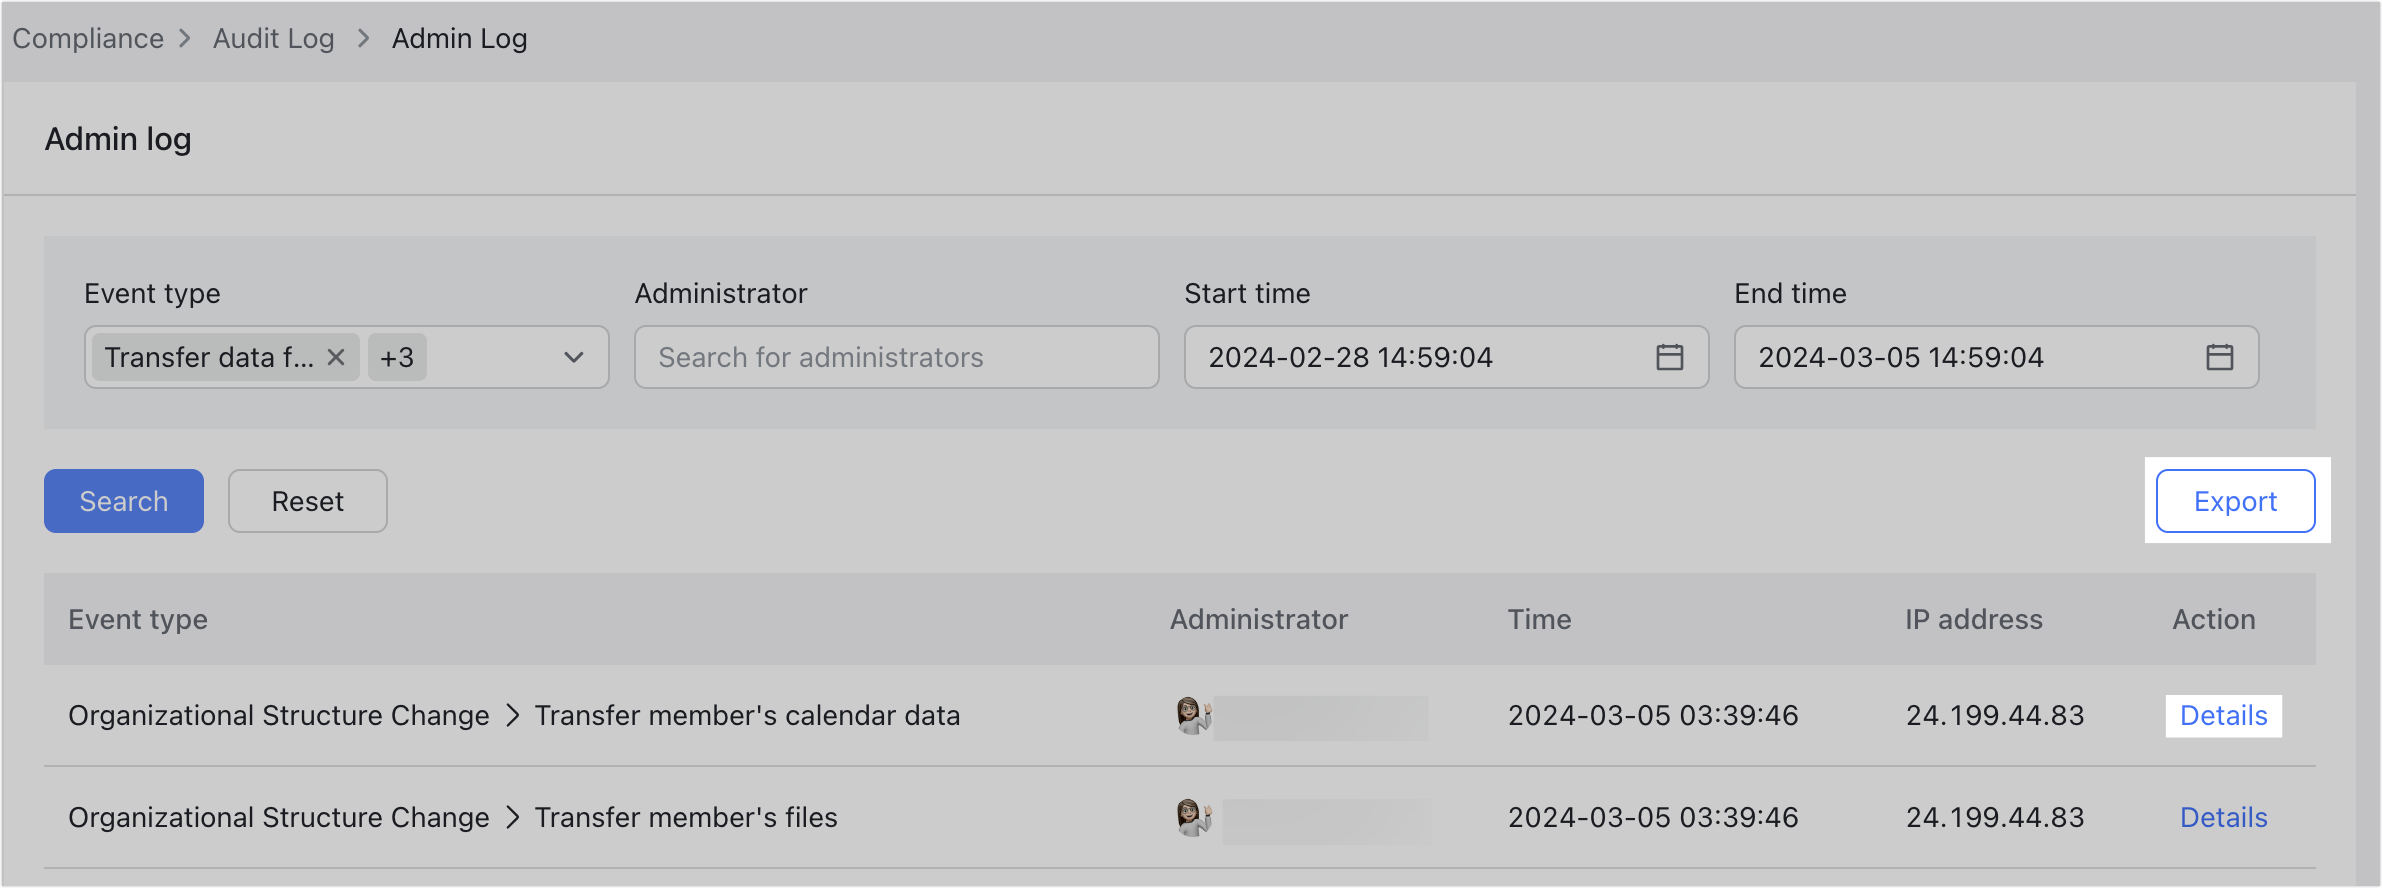Open Audit Log from the breadcrumb

tap(272, 38)
